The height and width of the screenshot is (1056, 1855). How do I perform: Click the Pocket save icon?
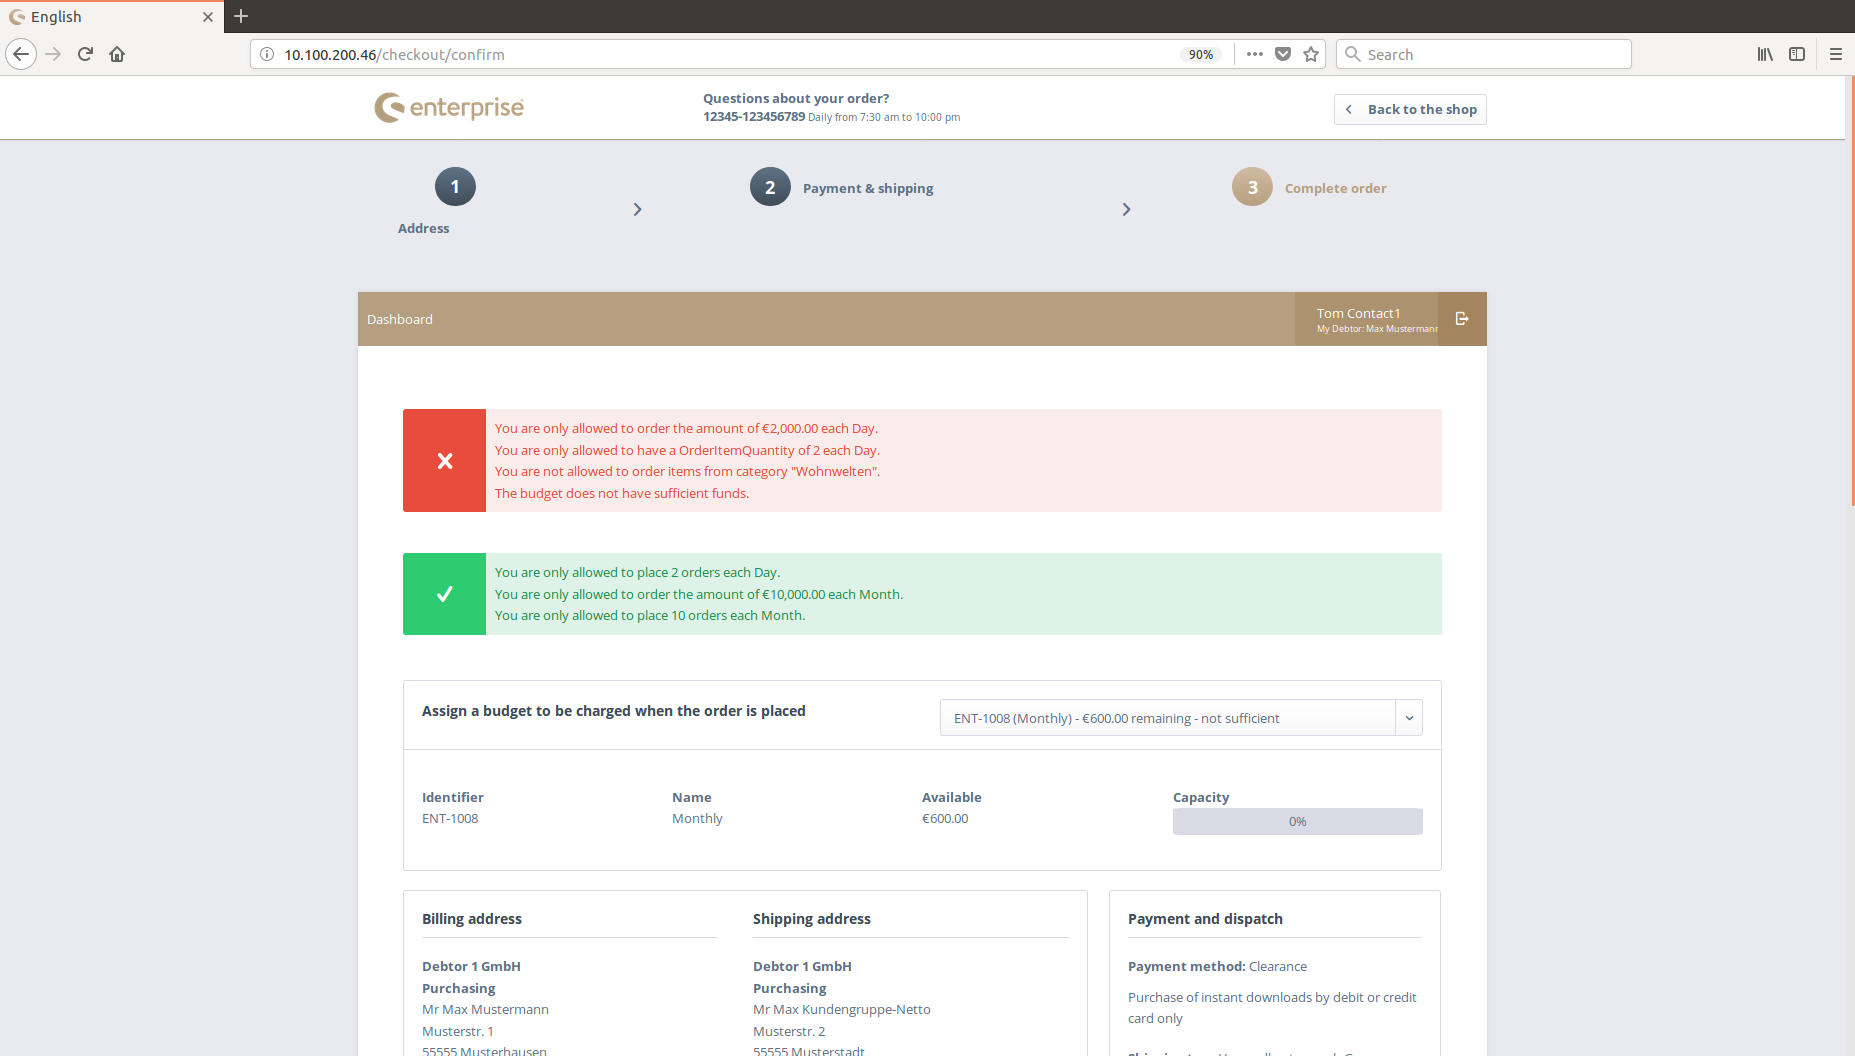coord(1283,54)
